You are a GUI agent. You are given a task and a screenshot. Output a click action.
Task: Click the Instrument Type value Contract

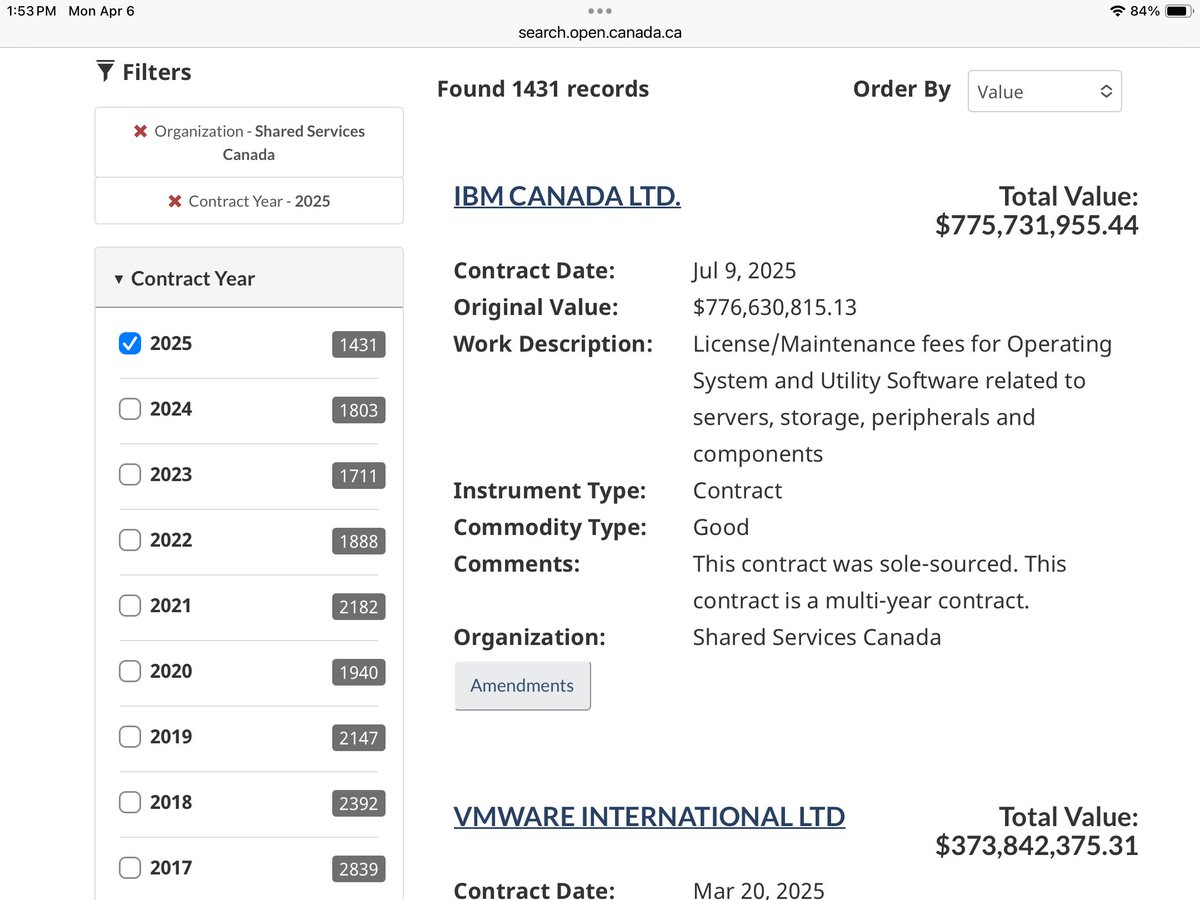pos(738,491)
